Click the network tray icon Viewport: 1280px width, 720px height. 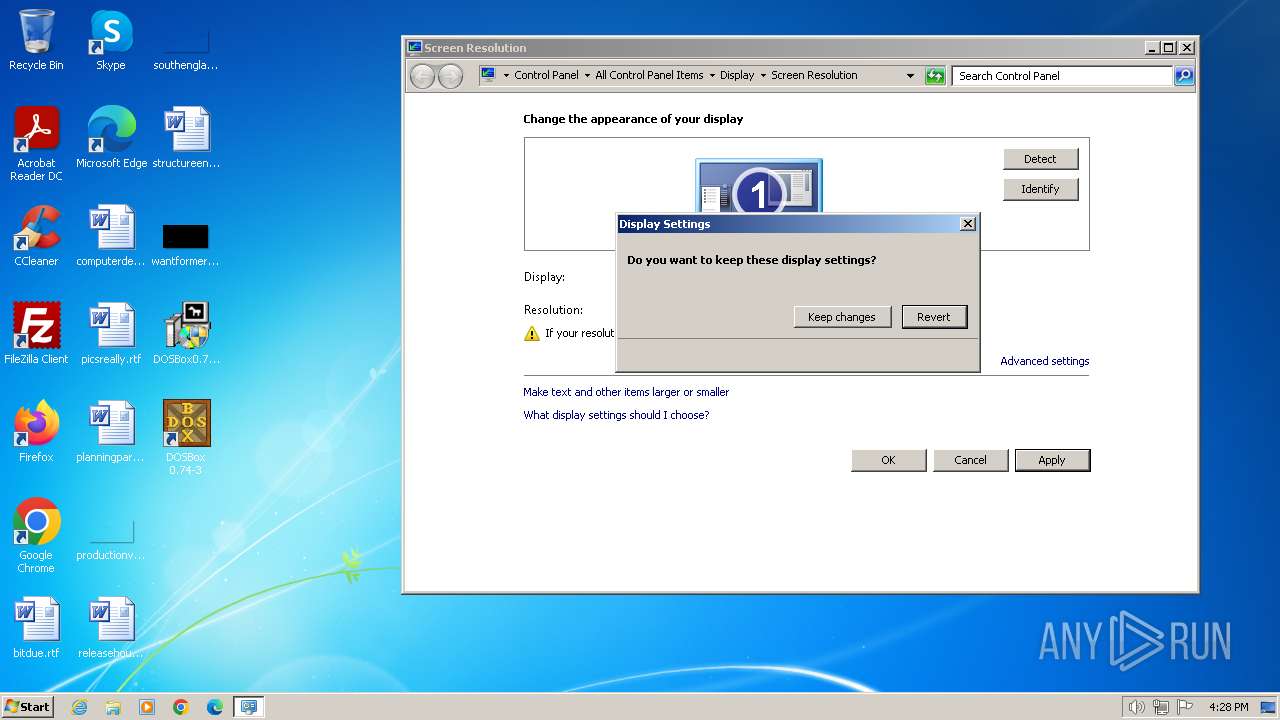(x=1160, y=707)
